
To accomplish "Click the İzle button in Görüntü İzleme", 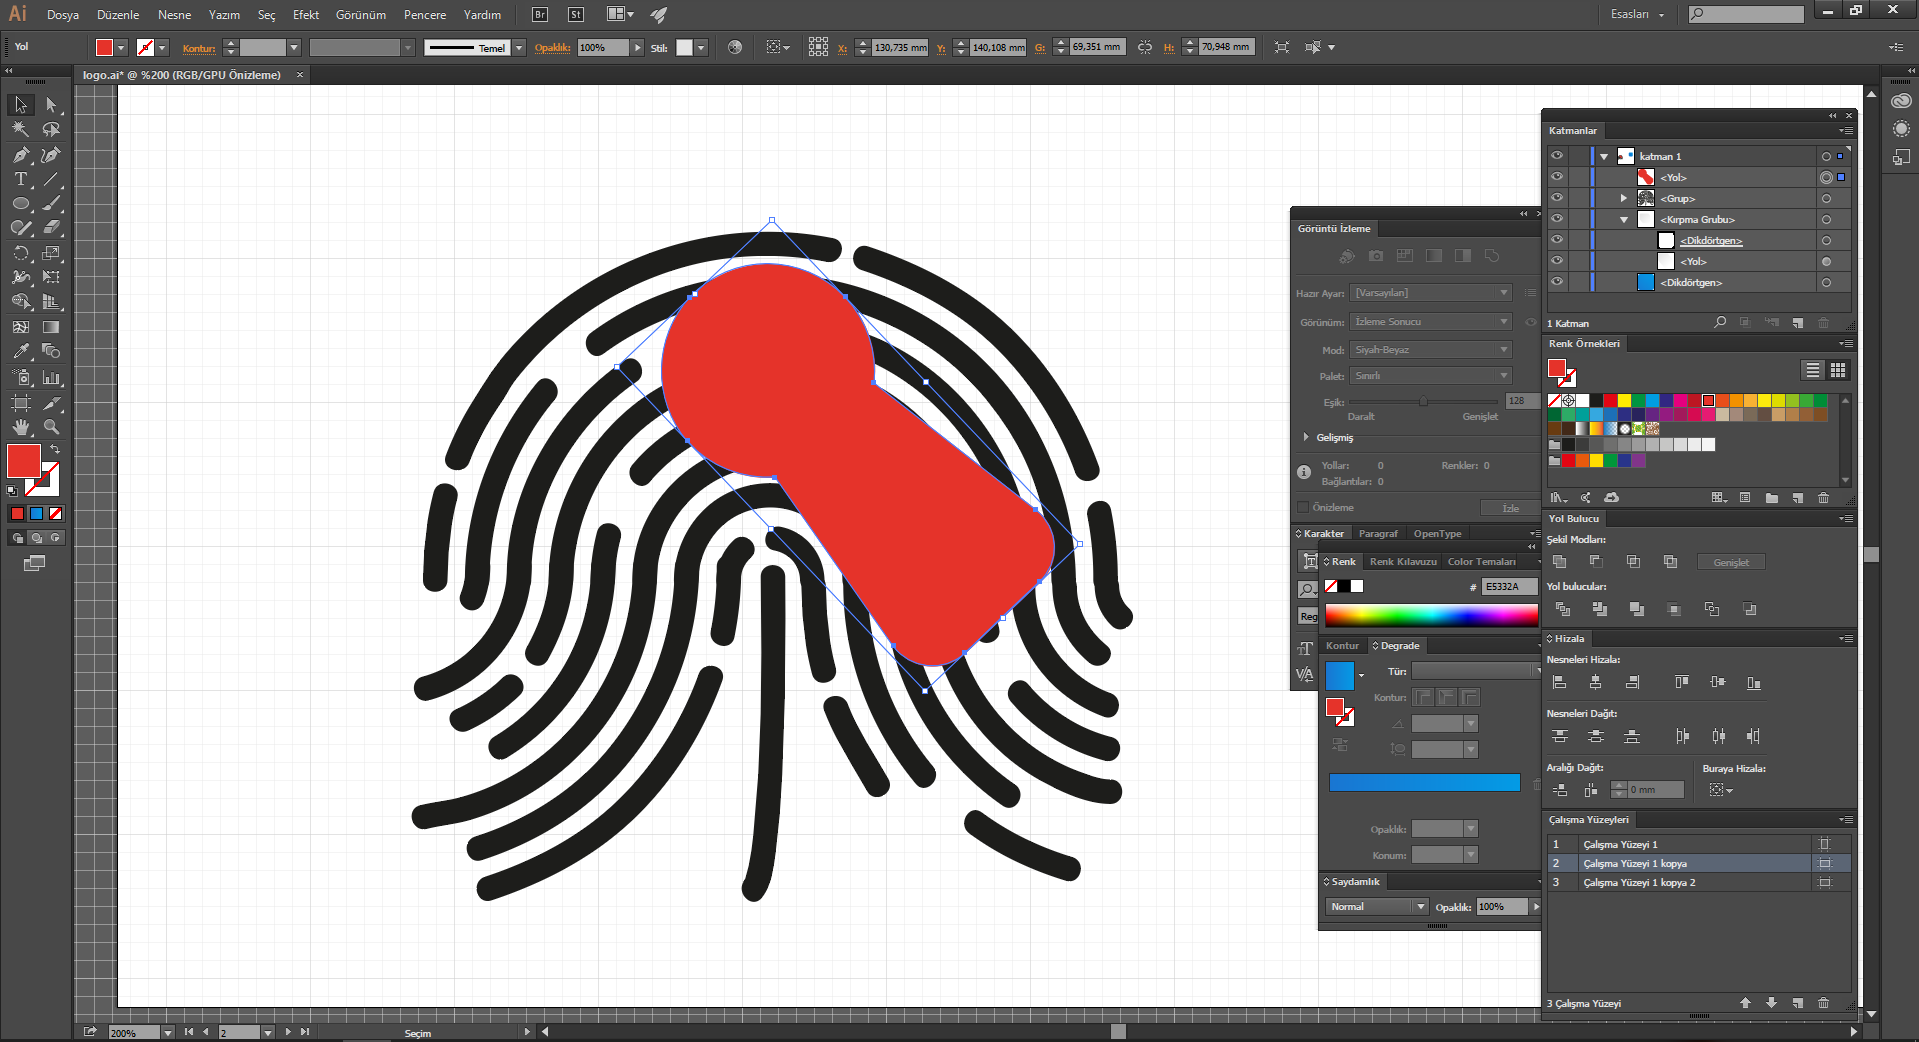I will coord(1510,508).
